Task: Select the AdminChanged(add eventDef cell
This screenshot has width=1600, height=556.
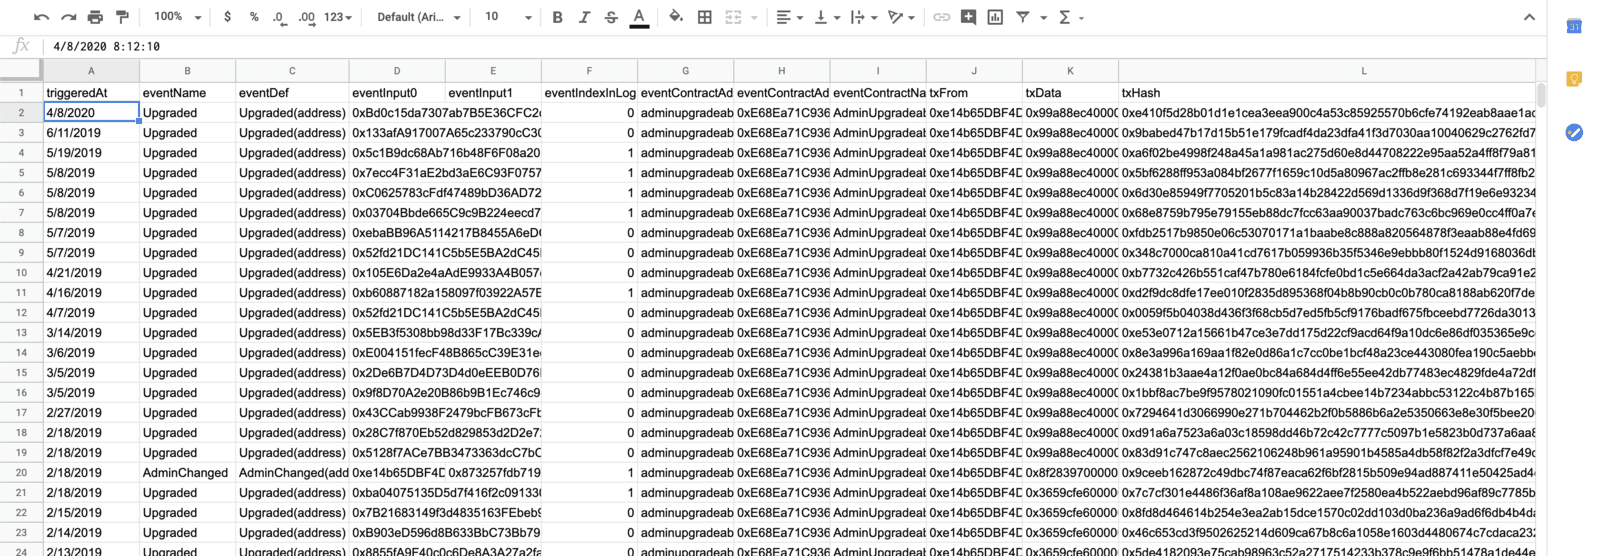Action: pos(292,472)
